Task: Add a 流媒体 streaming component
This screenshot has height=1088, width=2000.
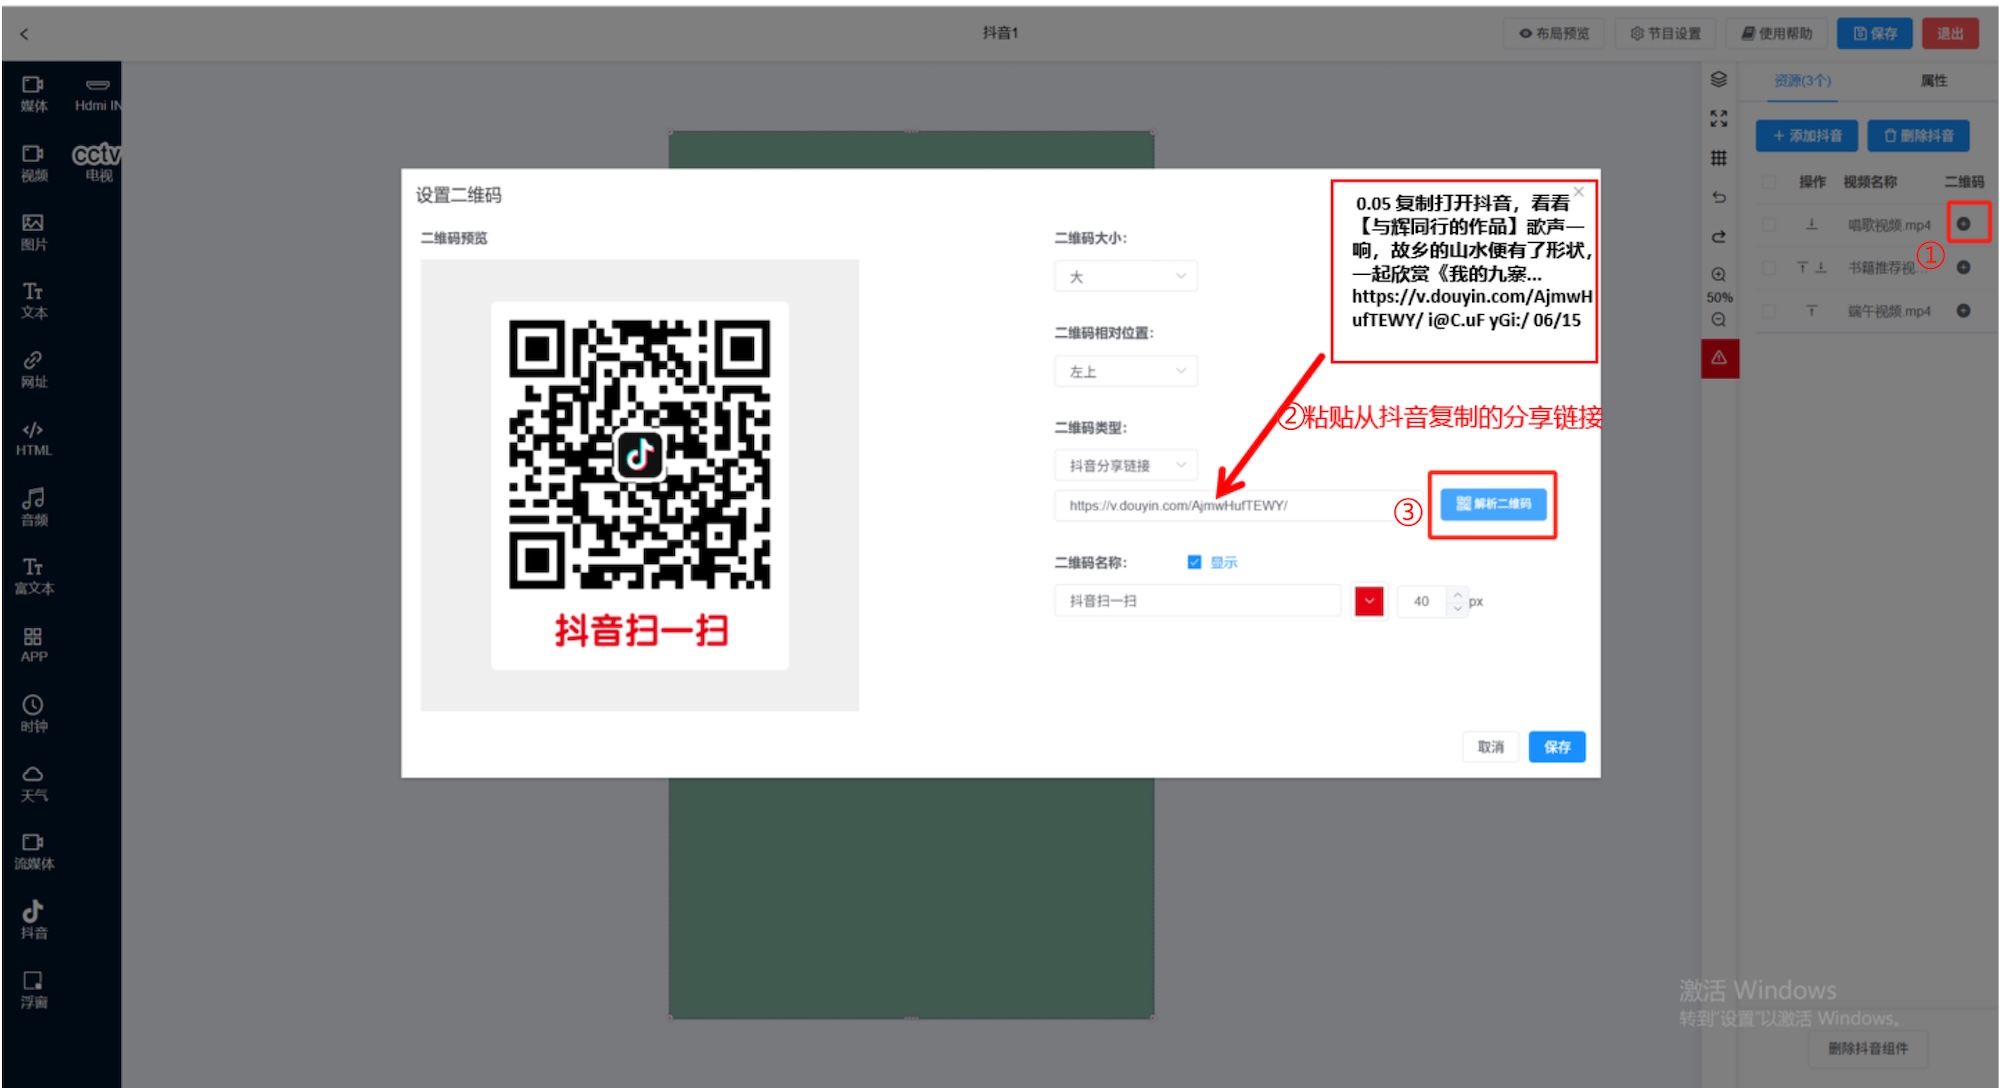Action: (33, 851)
